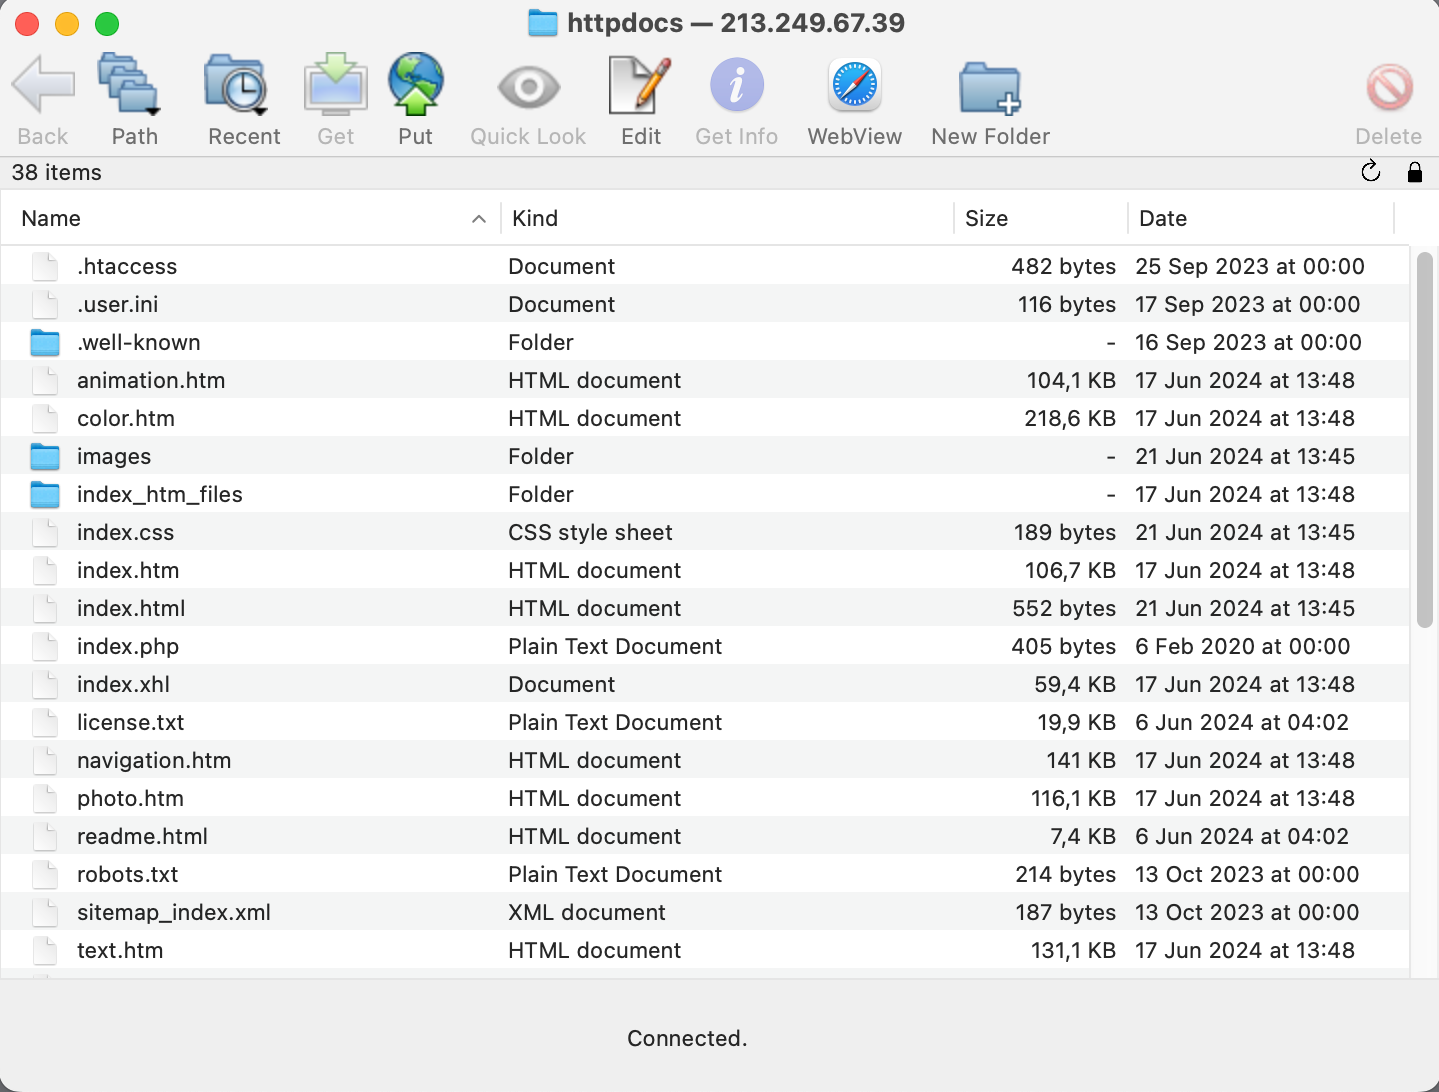Screen dimensions: 1439x1092
Task: Click the red Delete icon
Action: coord(1388,88)
